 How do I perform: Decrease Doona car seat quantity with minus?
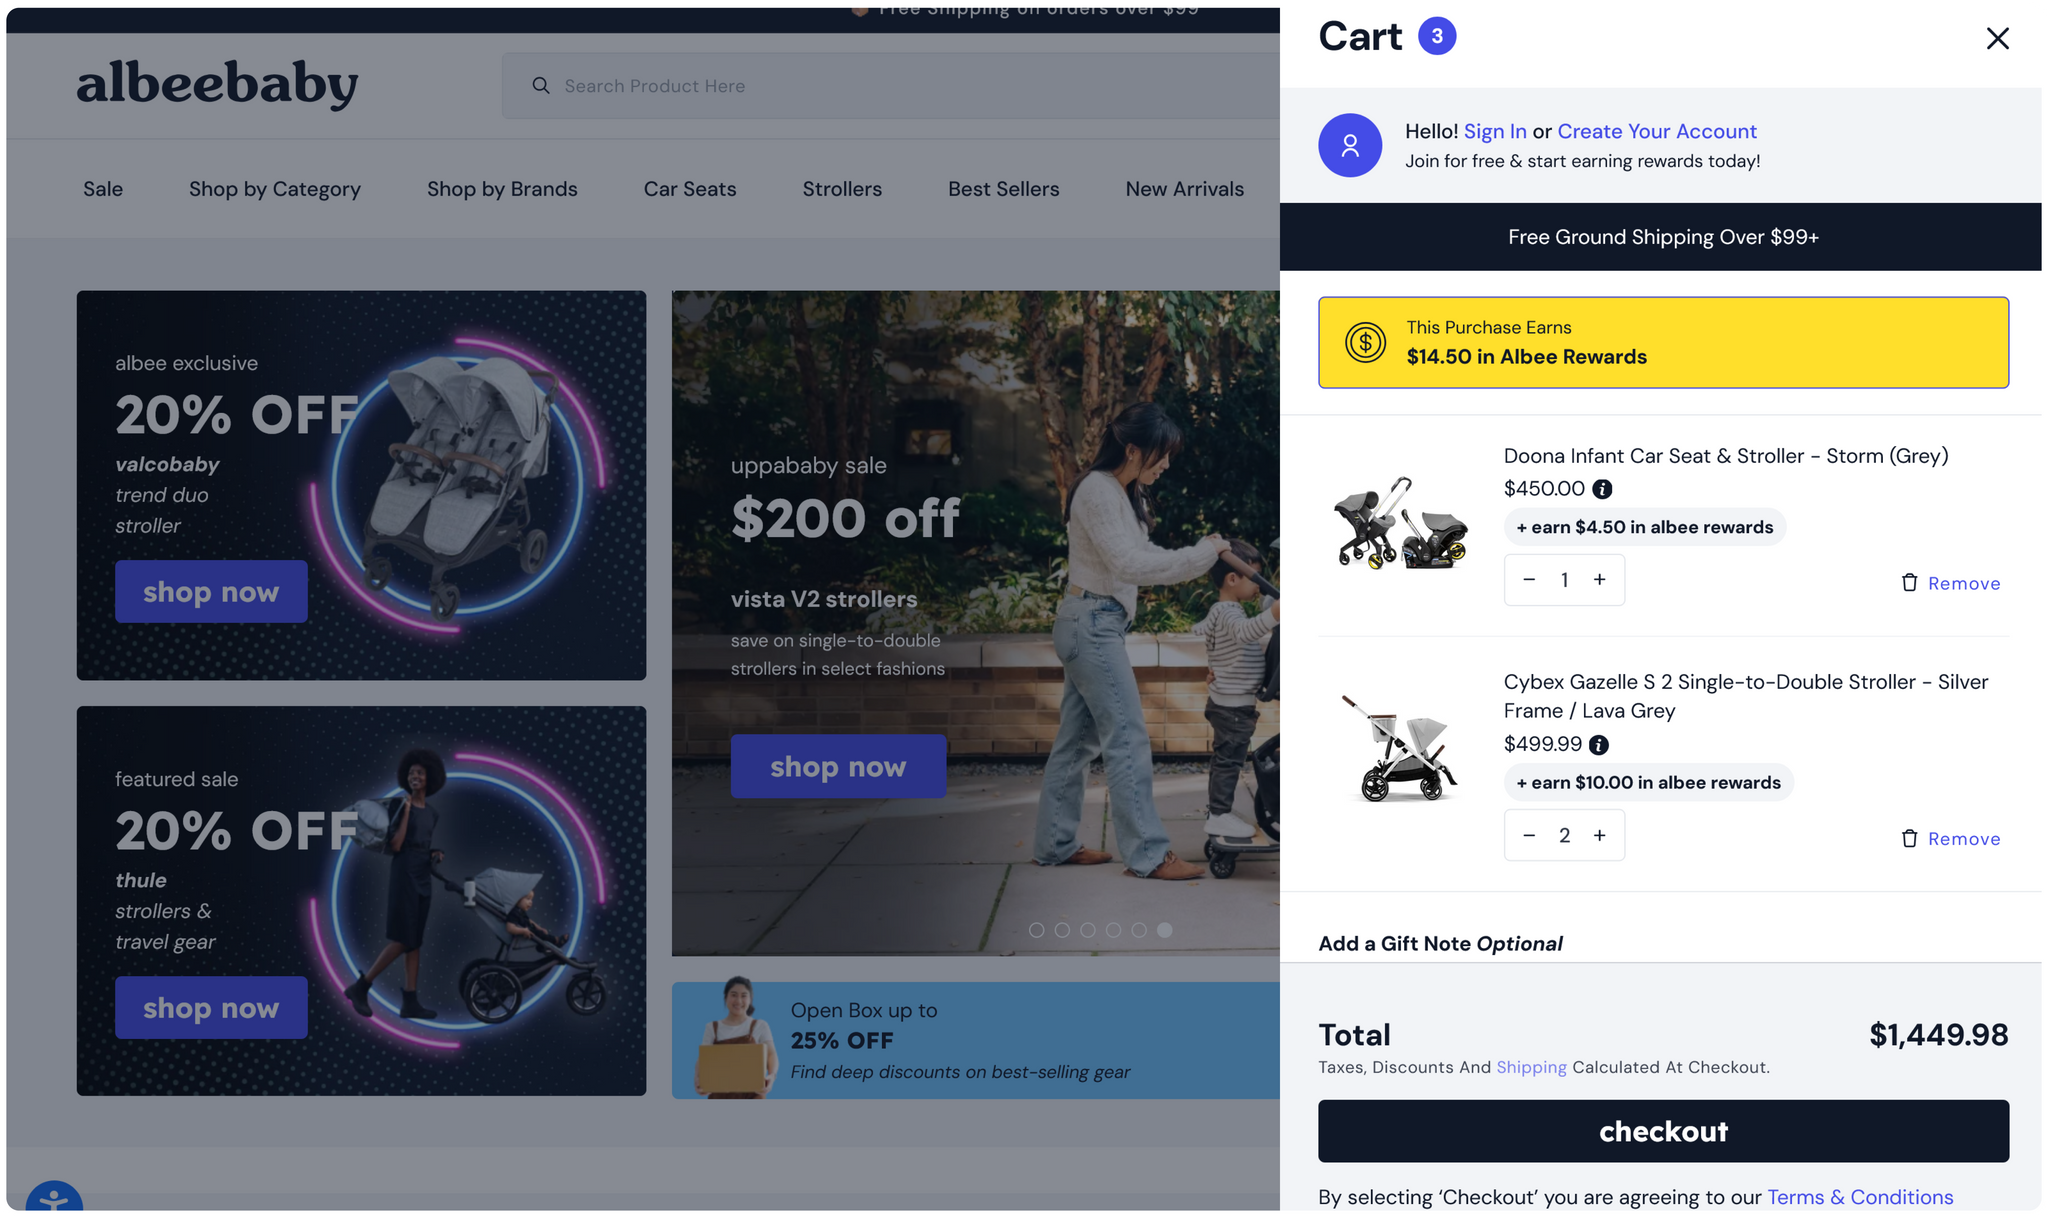(x=1529, y=580)
